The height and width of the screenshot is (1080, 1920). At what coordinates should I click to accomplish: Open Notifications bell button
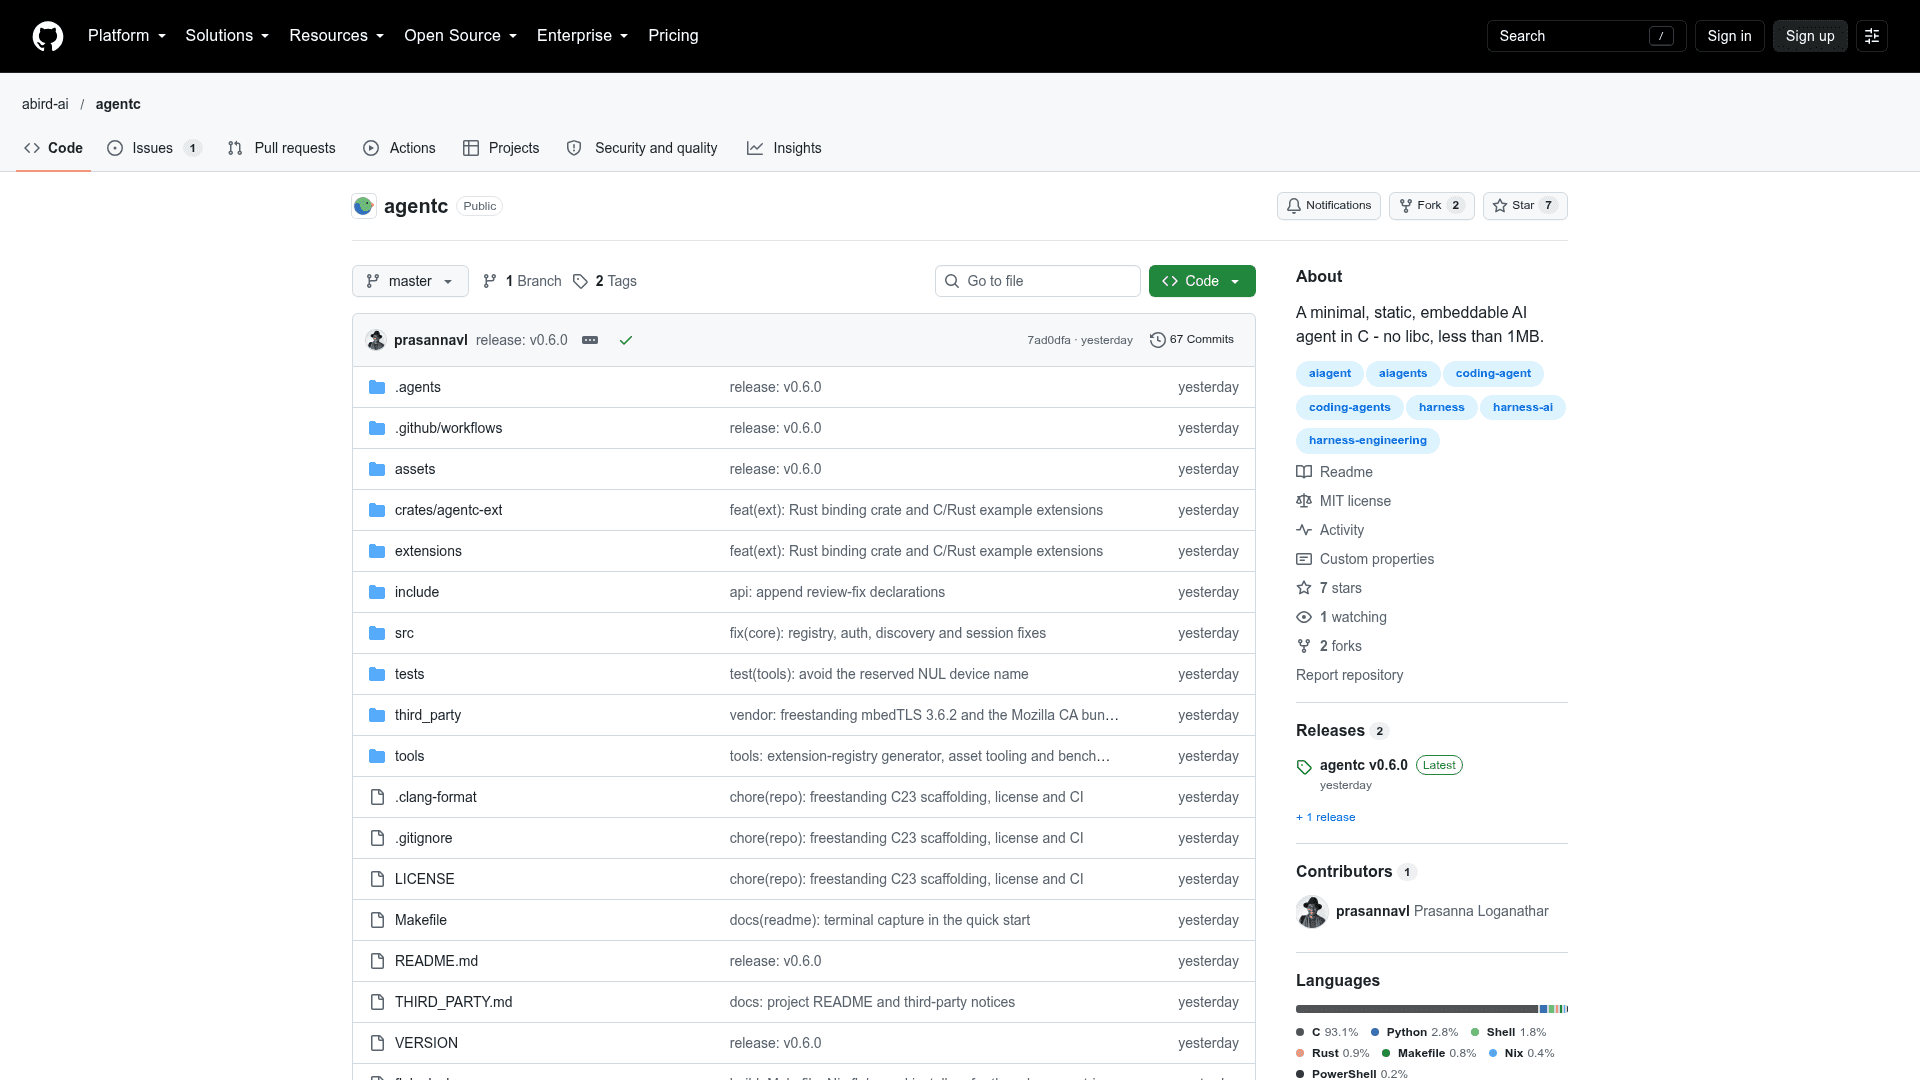1329,206
